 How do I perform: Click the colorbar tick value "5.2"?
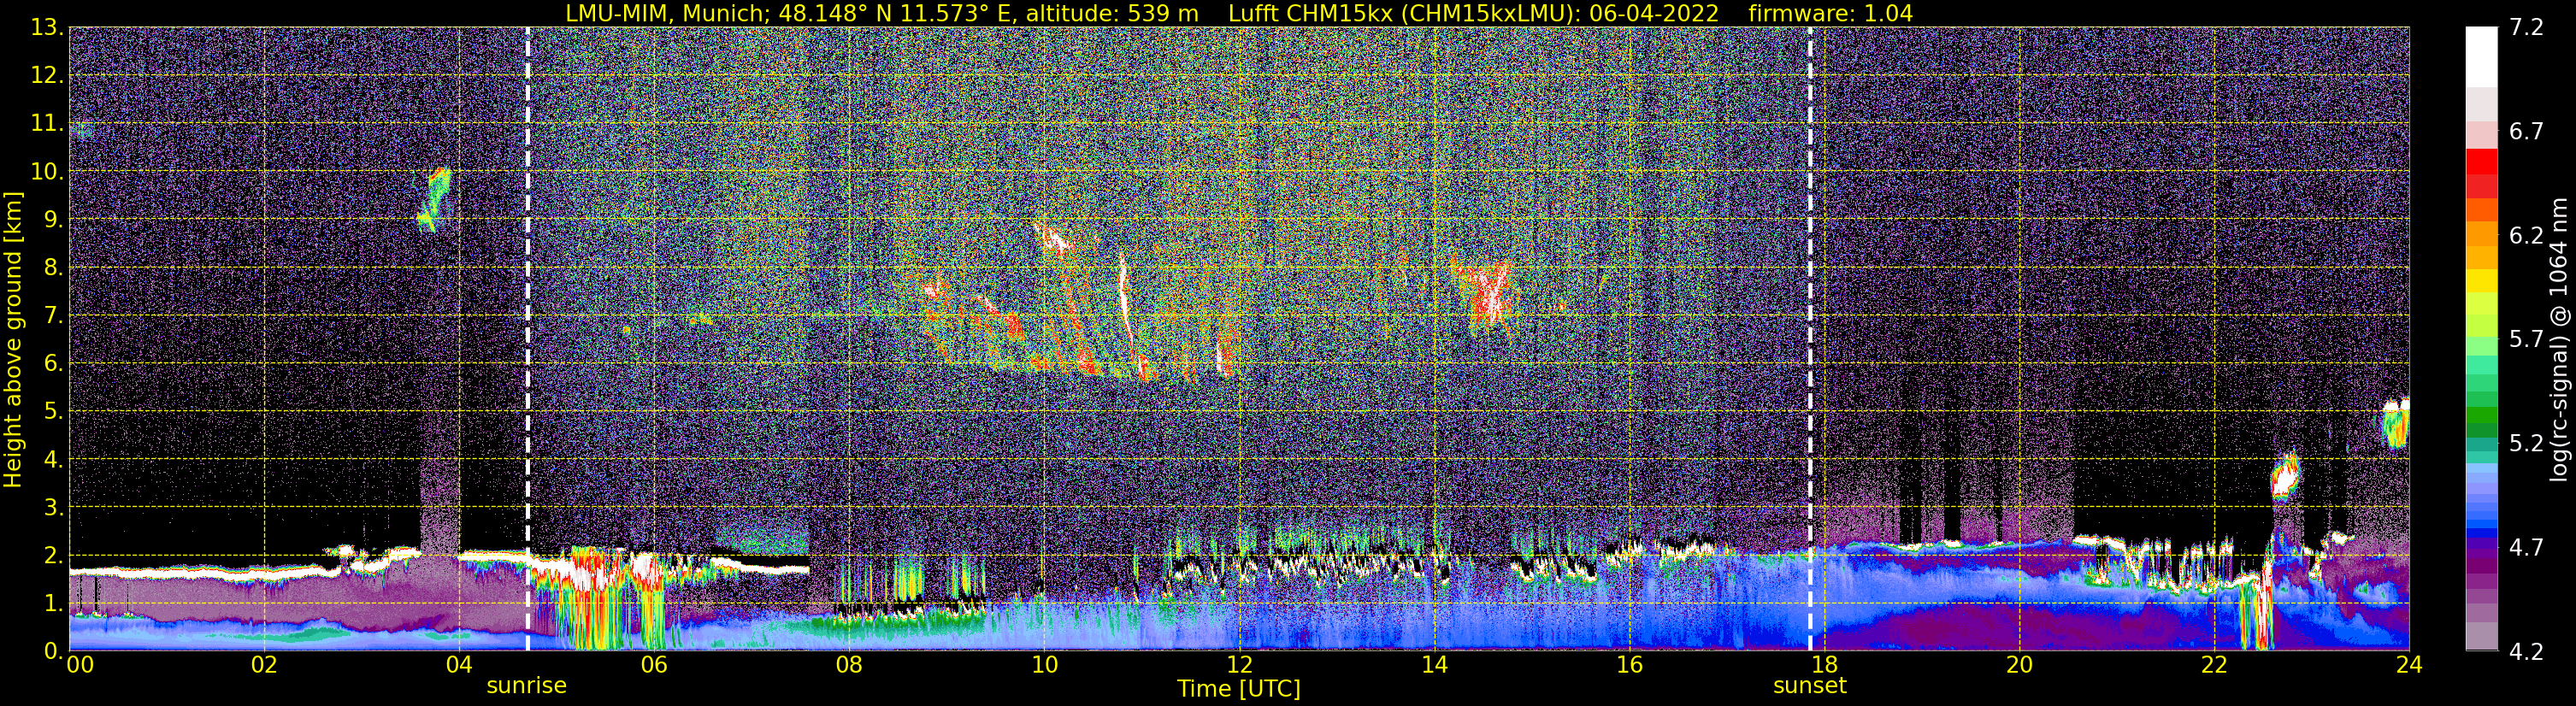2526,444
